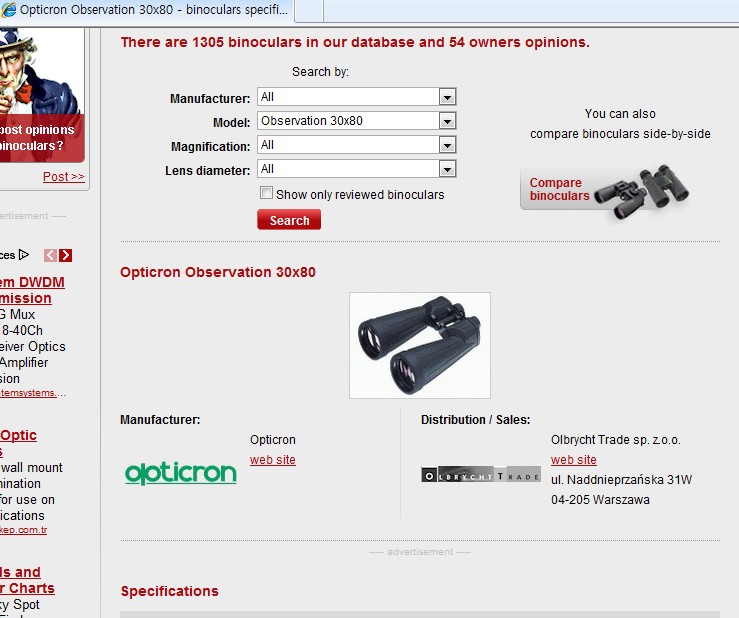This screenshot has width=739, height=618.
Task: Click the previous ad arrow icon
Action: tap(50, 255)
